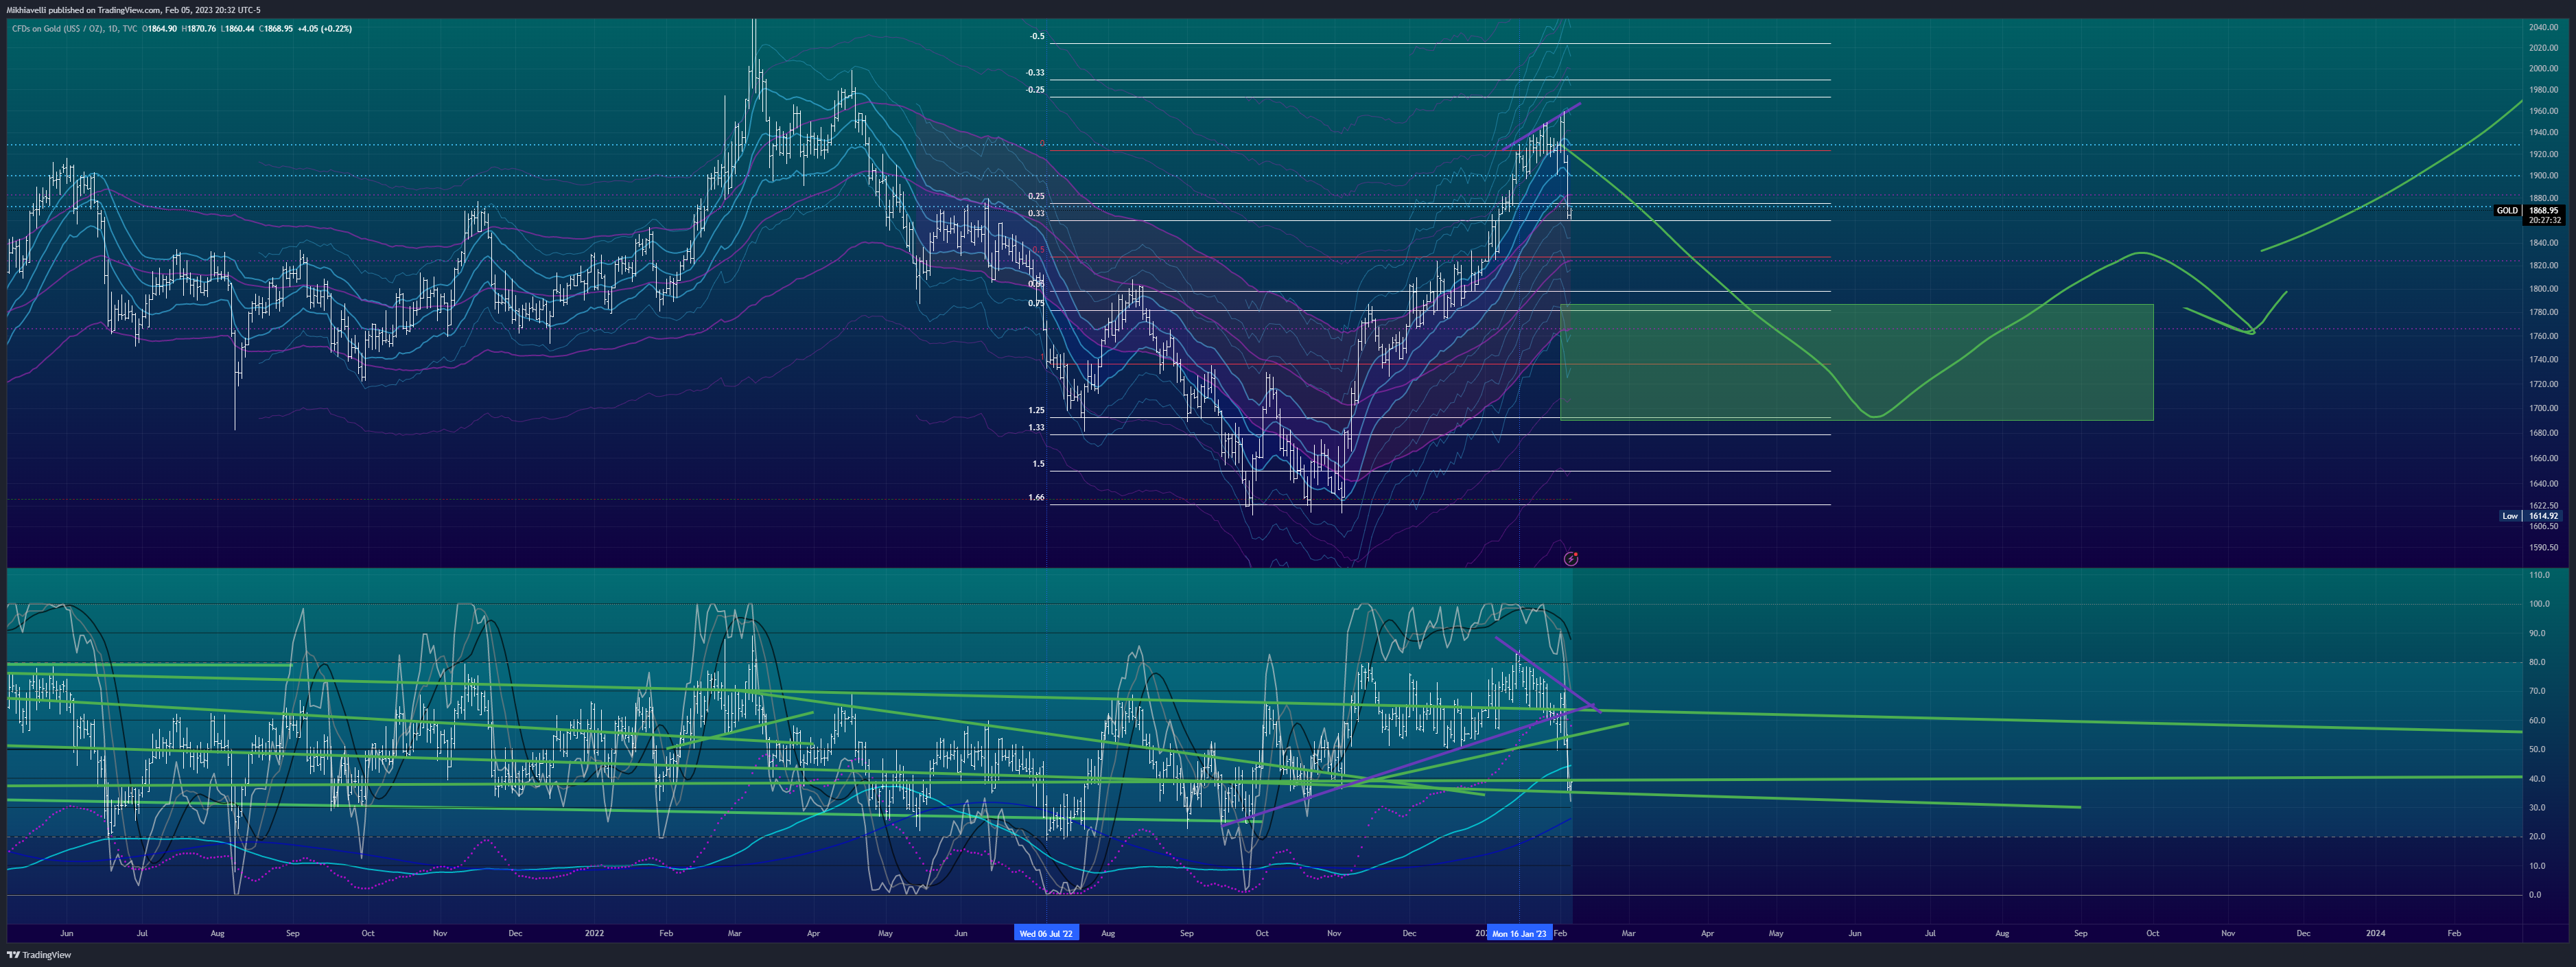Click the current price label 1868.95
The height and width of the screenshot is (967, 2576).
(x=2543, y=211)
